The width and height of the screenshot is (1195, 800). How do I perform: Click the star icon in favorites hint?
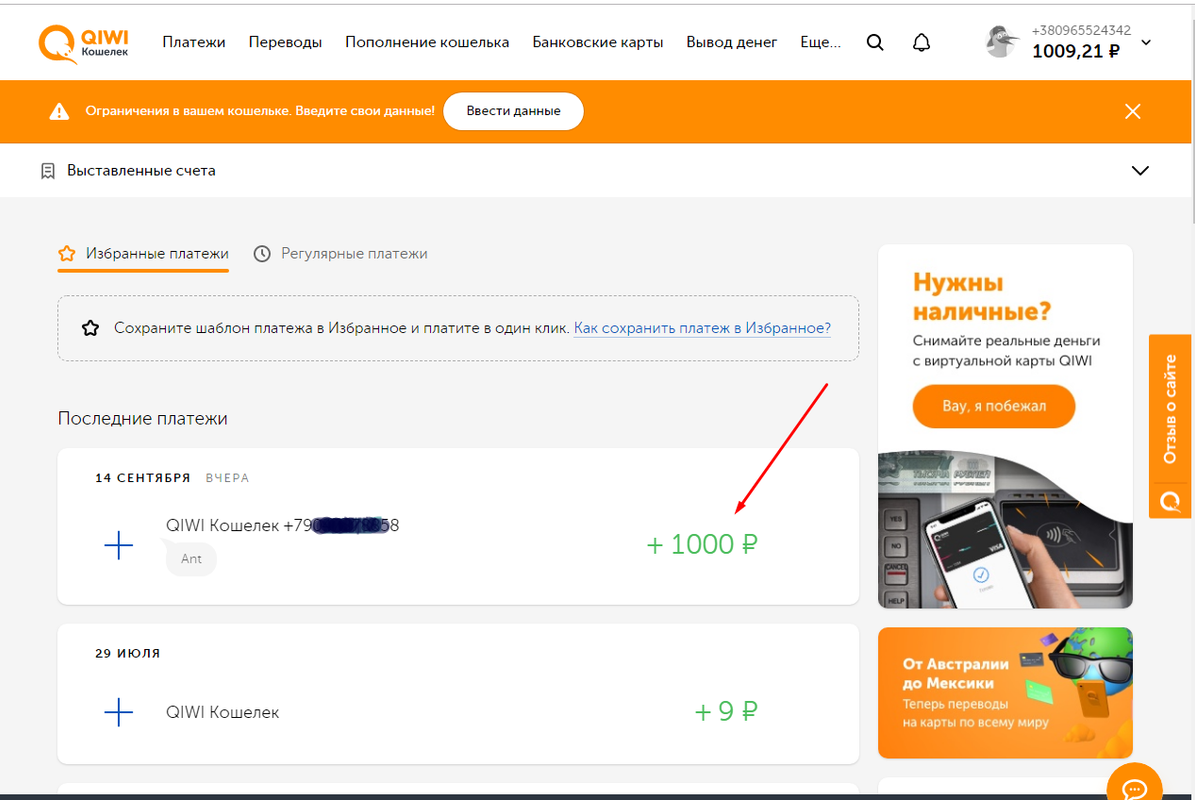(x=91, y=328)
